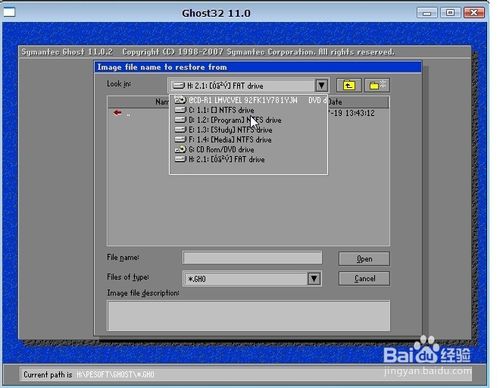Select the CD-R1 DVD drive entry
Screen dimensions: 500x388
coord(248,100)
